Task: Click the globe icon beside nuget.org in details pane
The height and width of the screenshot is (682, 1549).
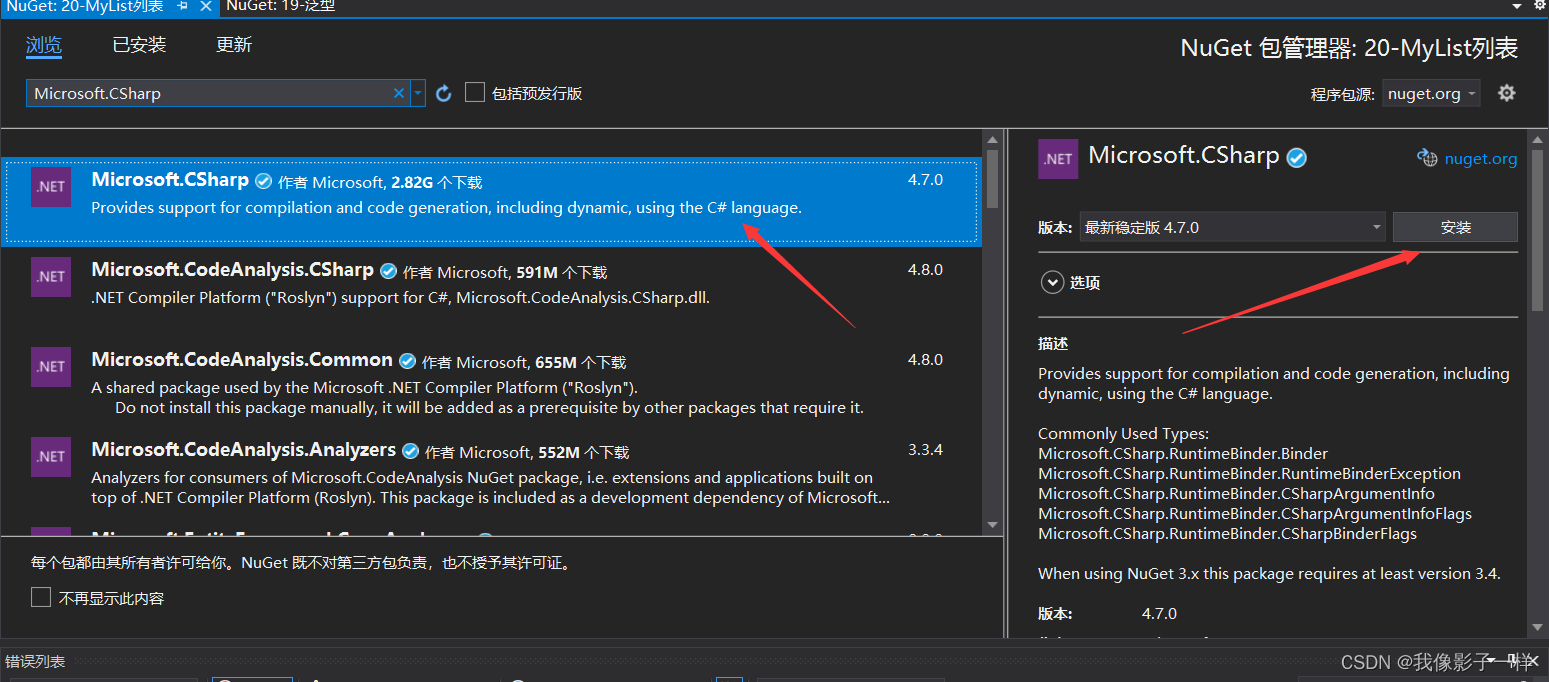Action: tap(1427, 157)
